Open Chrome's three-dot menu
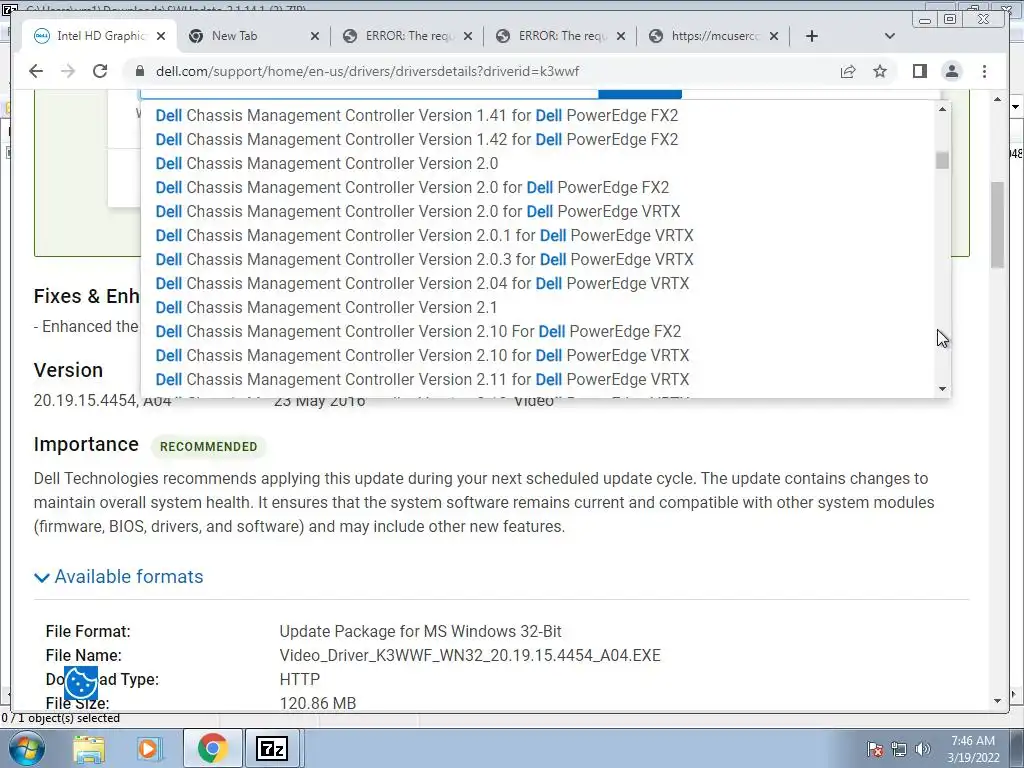The image size is (1024, 768). [x=984, y=71]
